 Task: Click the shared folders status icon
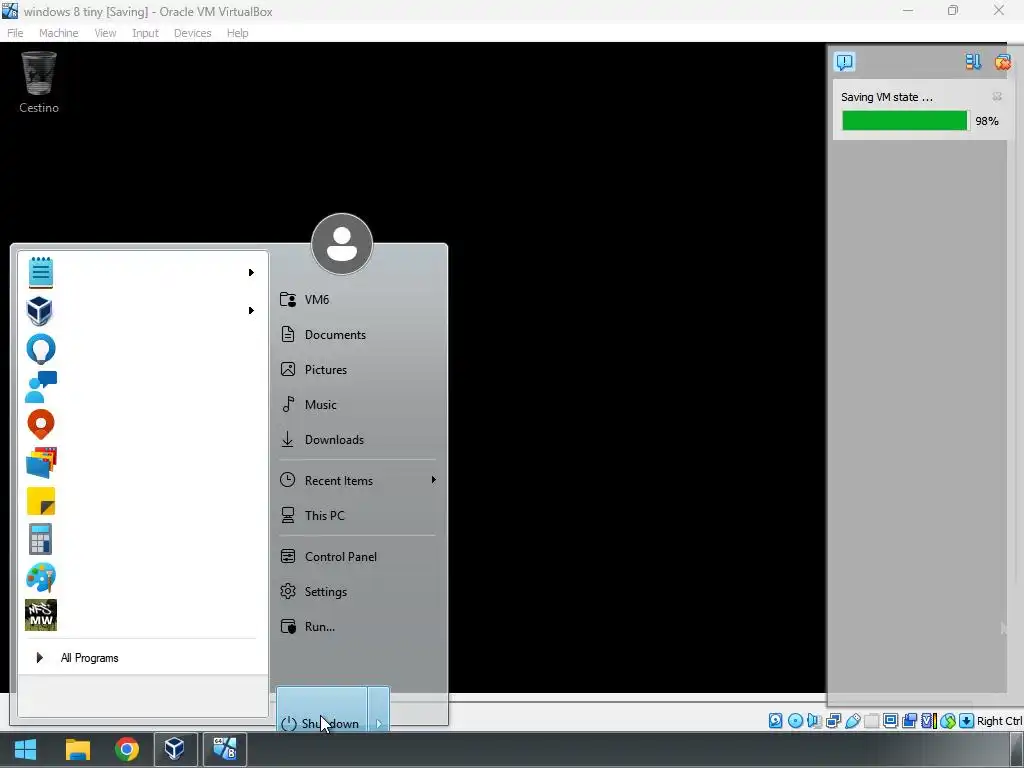[871, 720]
